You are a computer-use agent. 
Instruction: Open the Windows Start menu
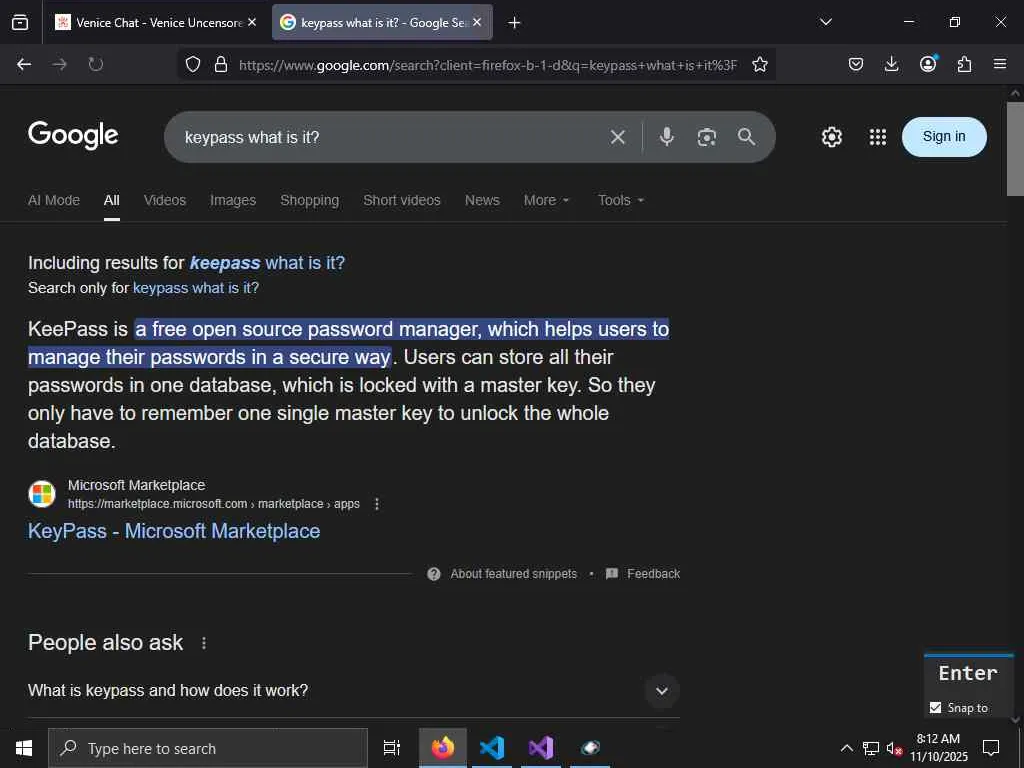coord(24,748)
